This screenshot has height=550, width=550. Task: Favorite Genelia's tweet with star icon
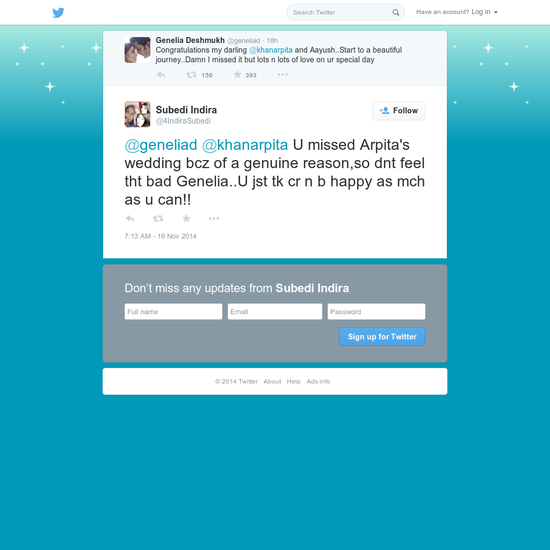pyautogui.click(x=237, y=74)
